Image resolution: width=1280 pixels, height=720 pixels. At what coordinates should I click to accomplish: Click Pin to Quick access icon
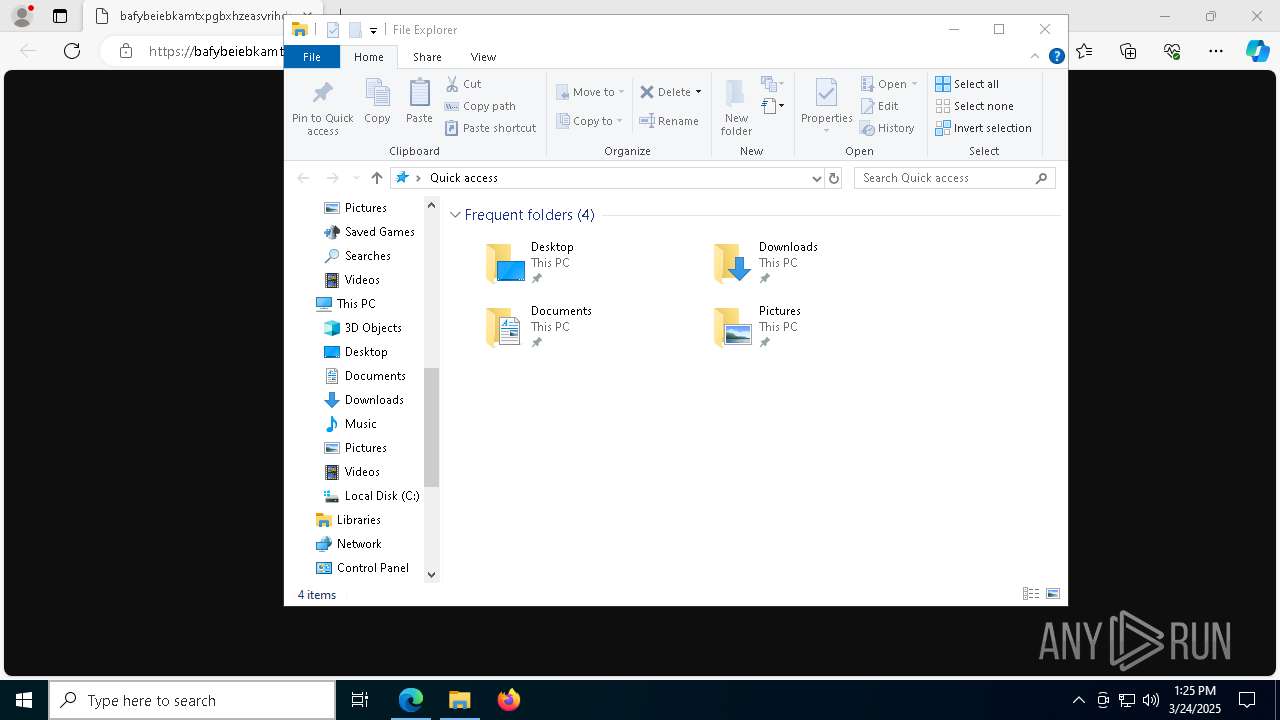point(322,93)
